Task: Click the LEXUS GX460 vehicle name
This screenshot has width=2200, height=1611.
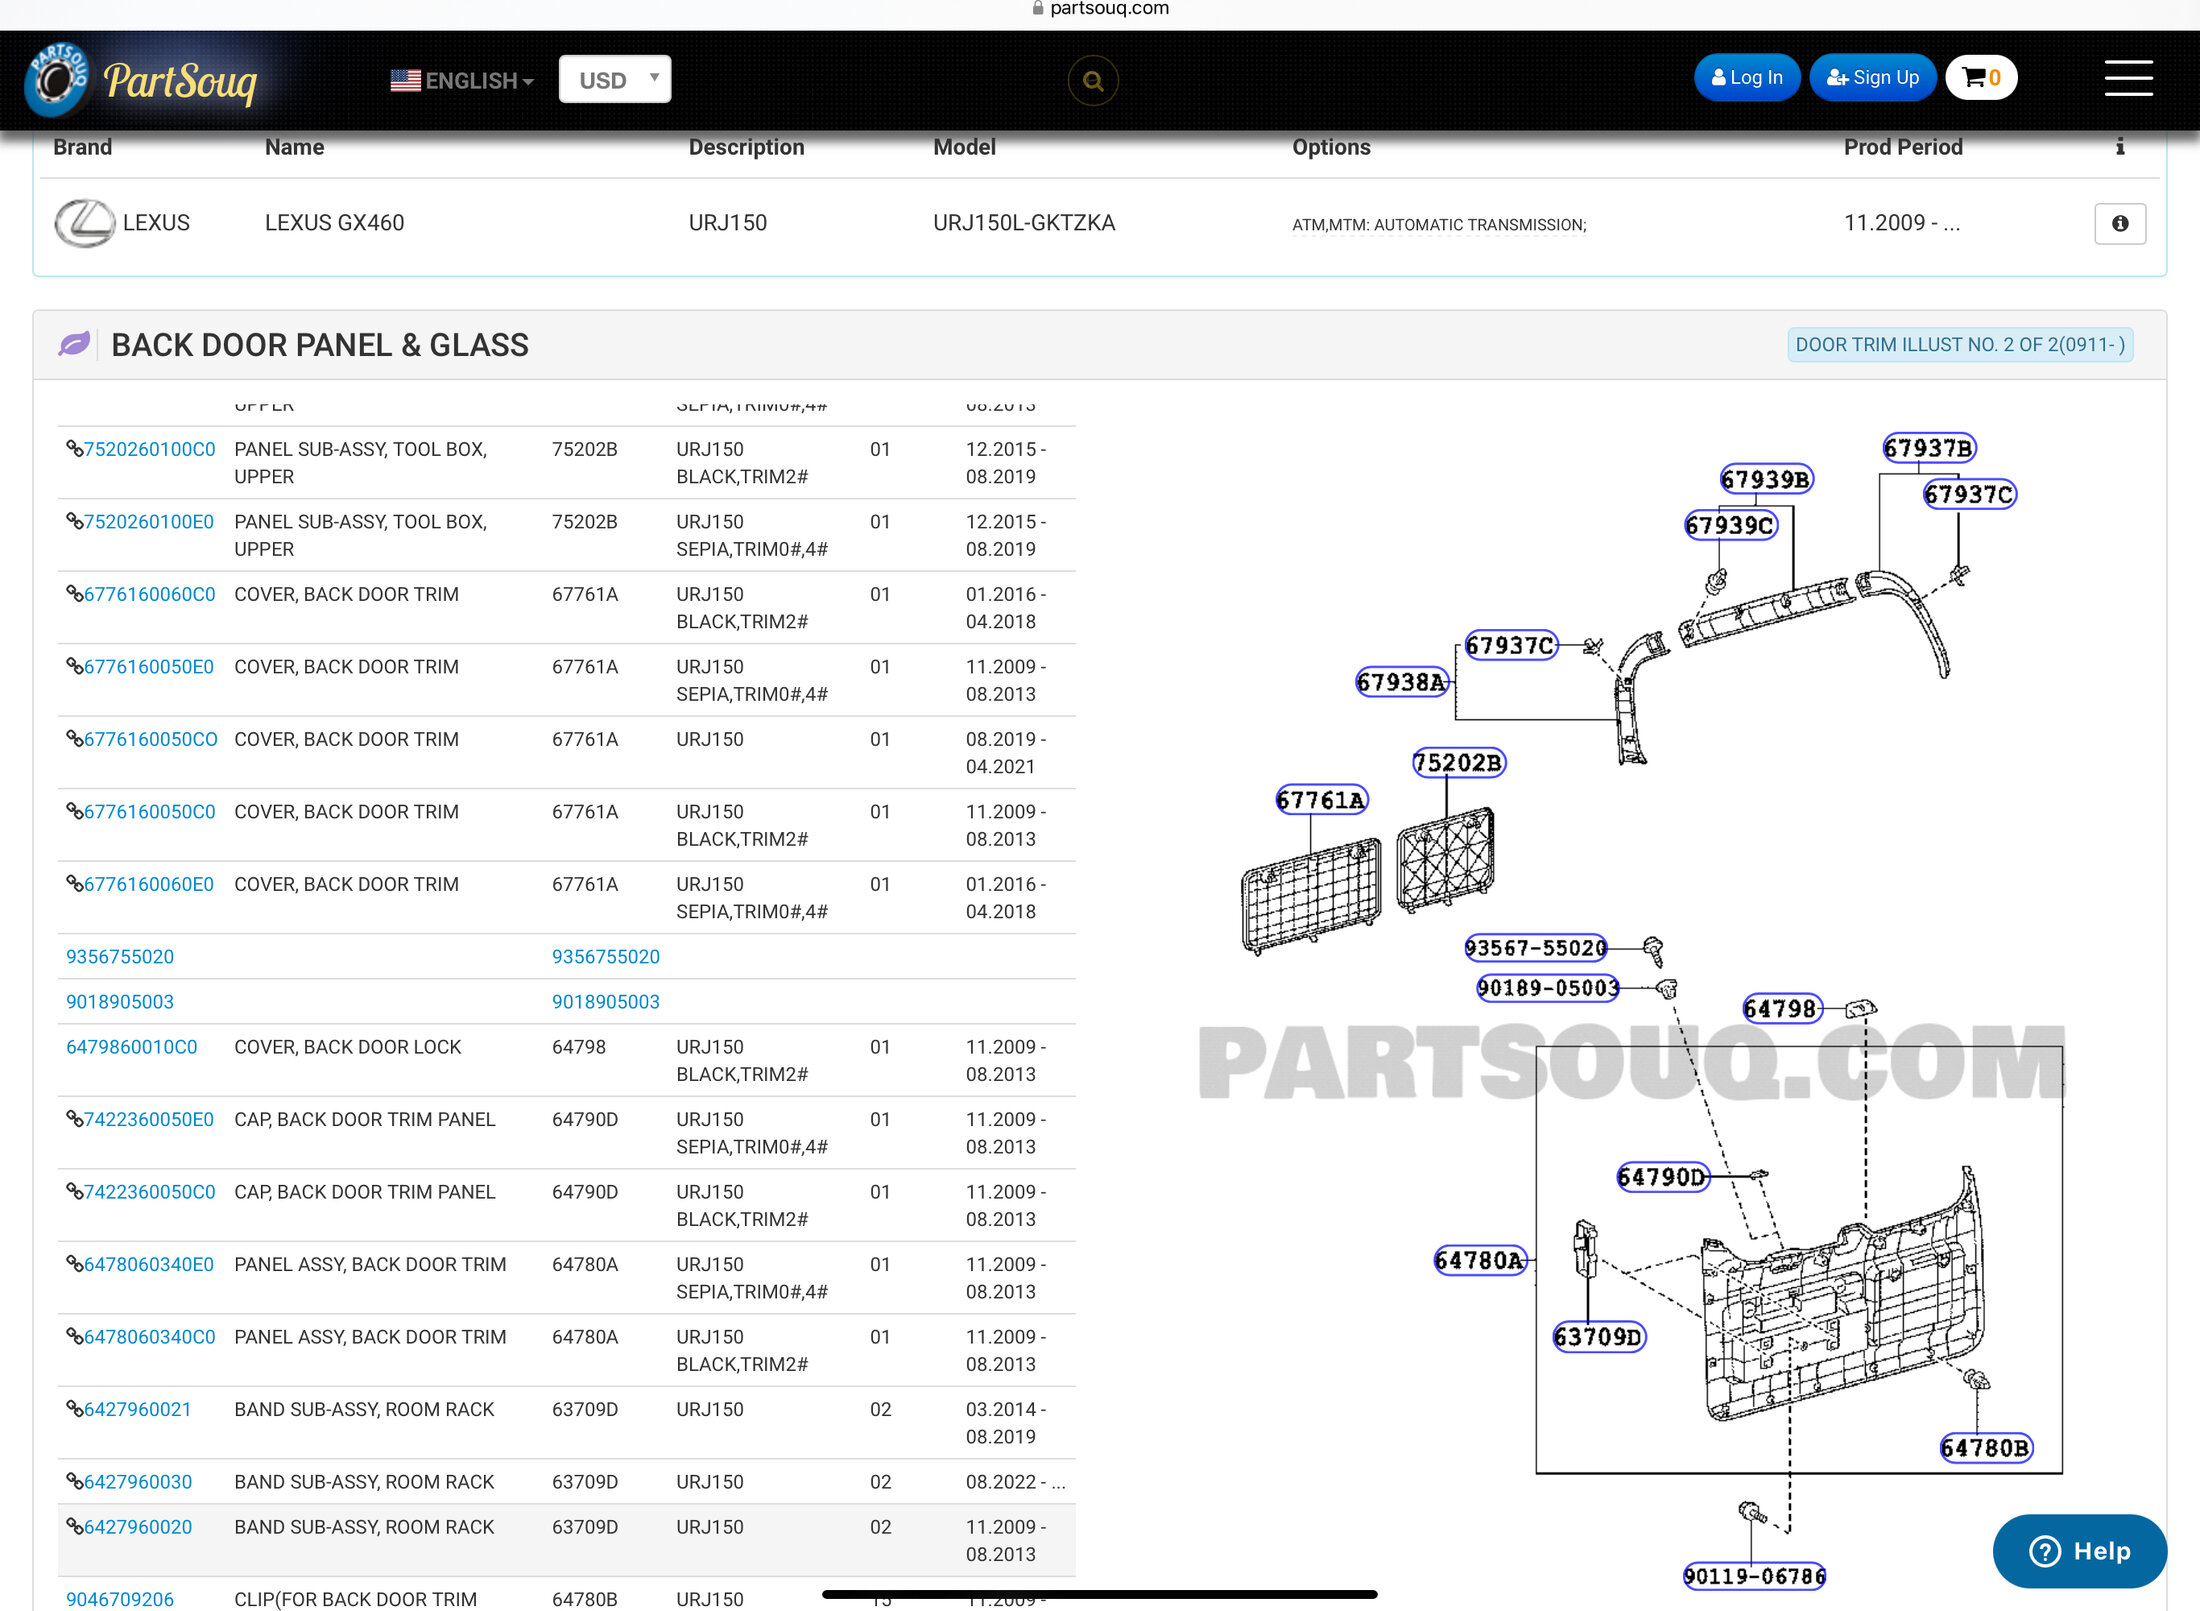Action: coord(334,222)
